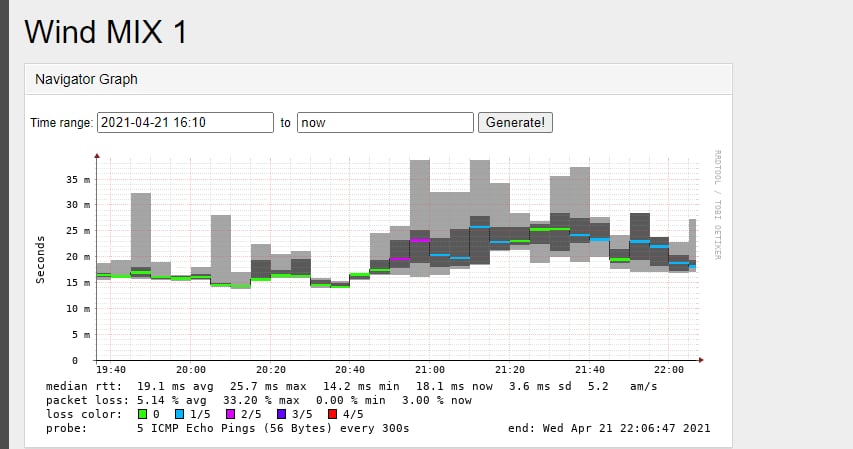The image size is (853, 449).
Task: Click the Navigator Graph panel header
Action: 86,78
